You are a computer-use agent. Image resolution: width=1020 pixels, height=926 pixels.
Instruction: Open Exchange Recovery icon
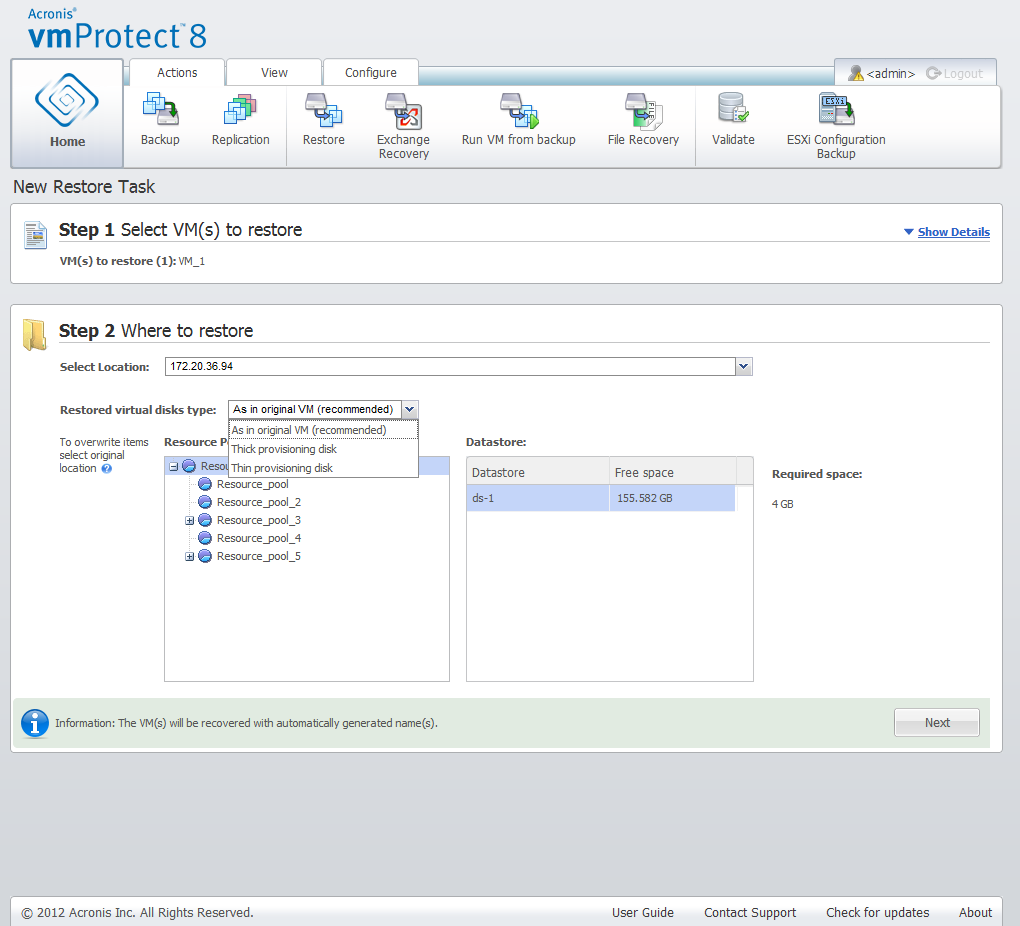[403, 111]
